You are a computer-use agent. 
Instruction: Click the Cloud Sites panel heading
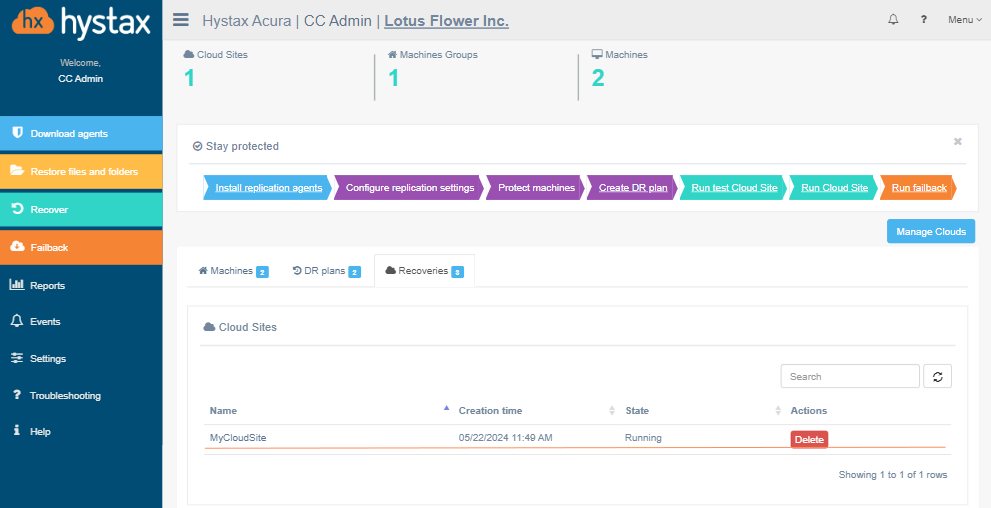[240, 327]
